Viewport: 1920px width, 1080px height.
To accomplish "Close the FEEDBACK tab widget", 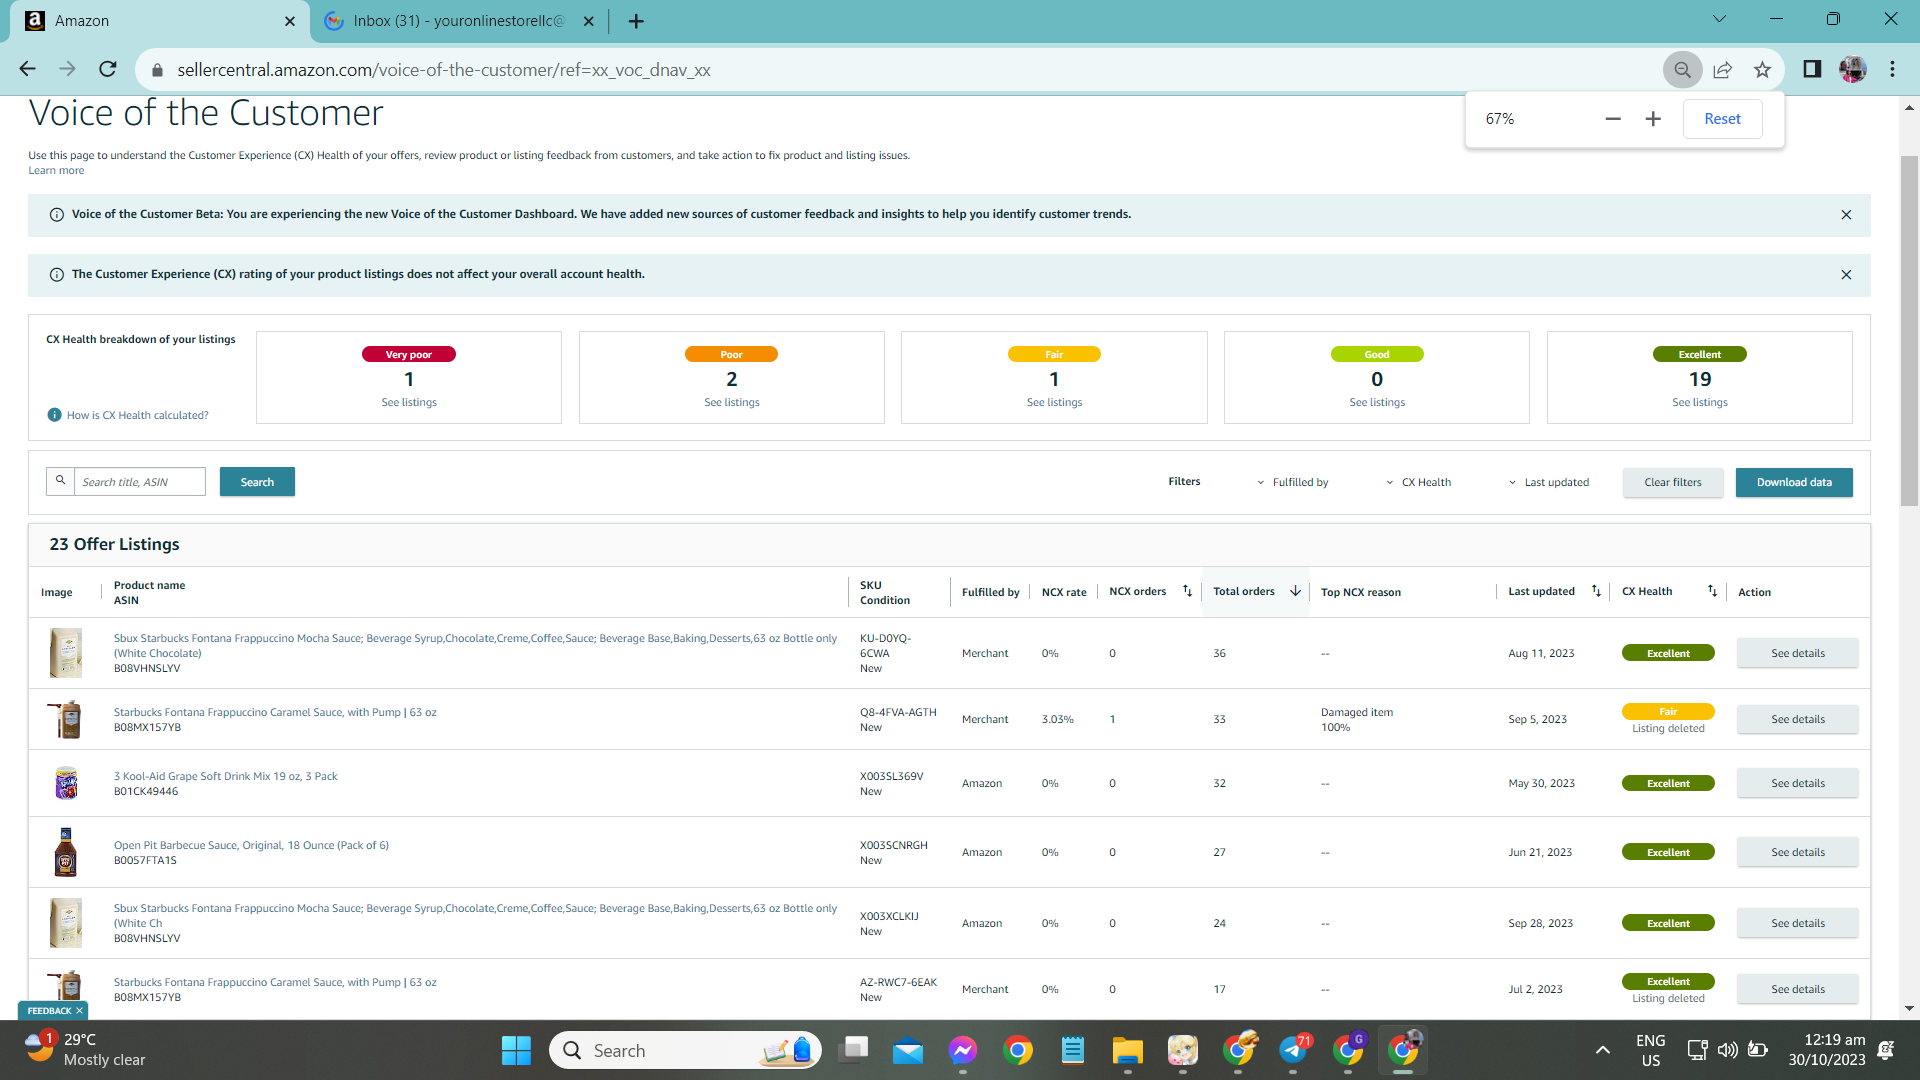I will [x=79, y=1011].
